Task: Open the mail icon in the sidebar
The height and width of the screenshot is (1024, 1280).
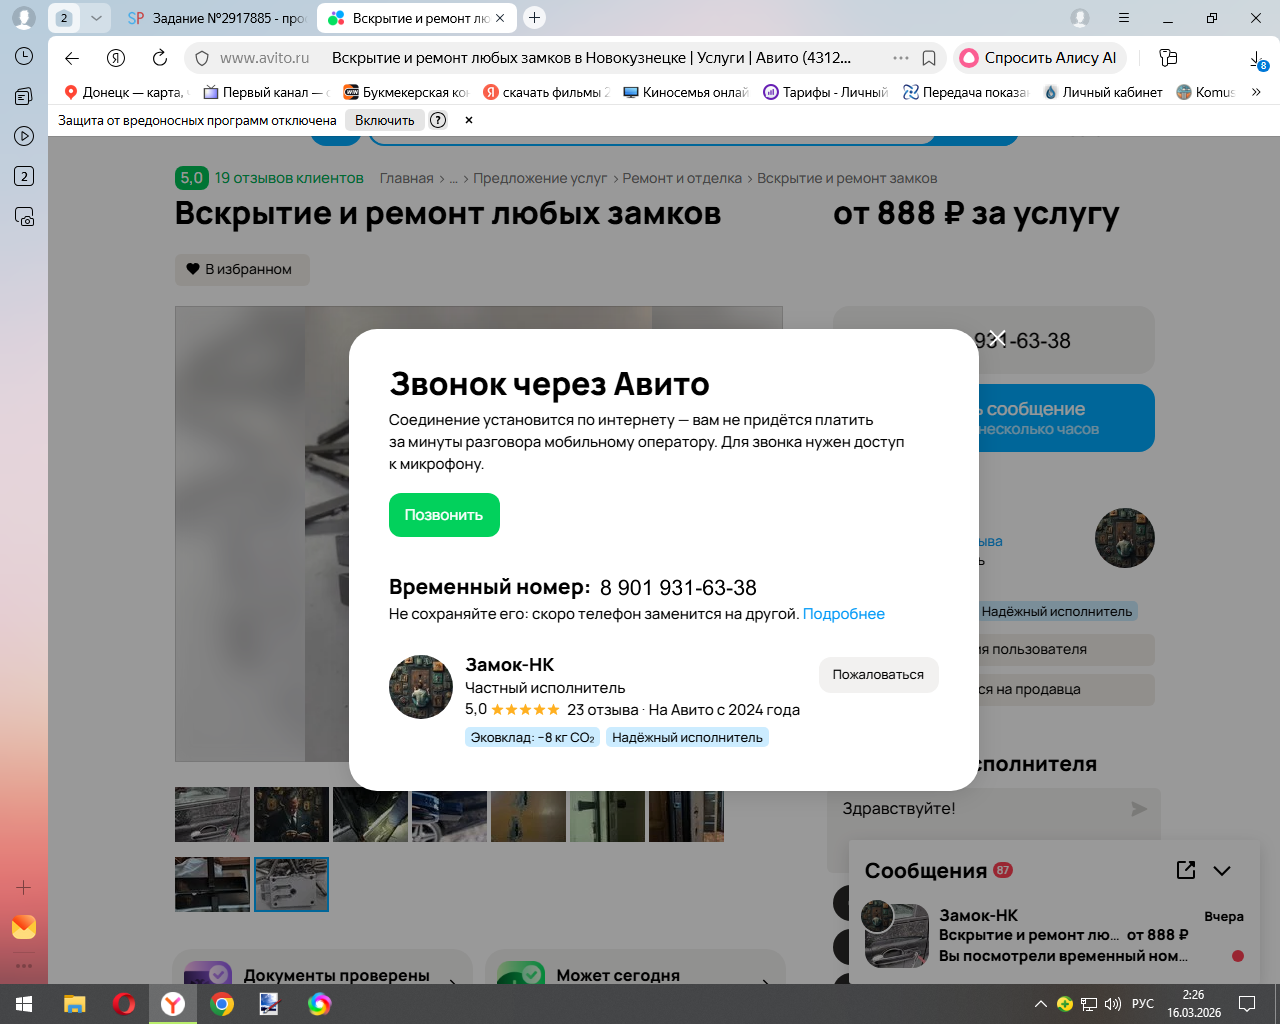Action: pyautogui.click(x=24, y=927)
